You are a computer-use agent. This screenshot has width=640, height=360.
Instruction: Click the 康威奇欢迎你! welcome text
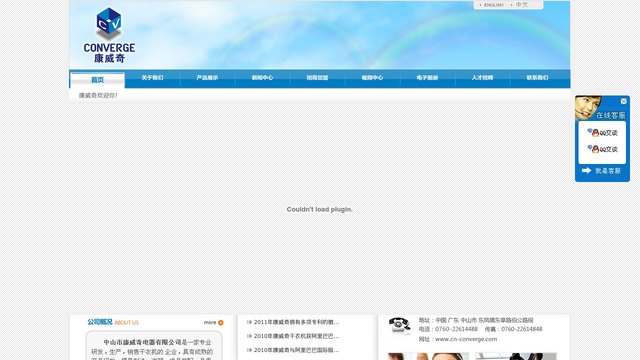tap(98, 96)
